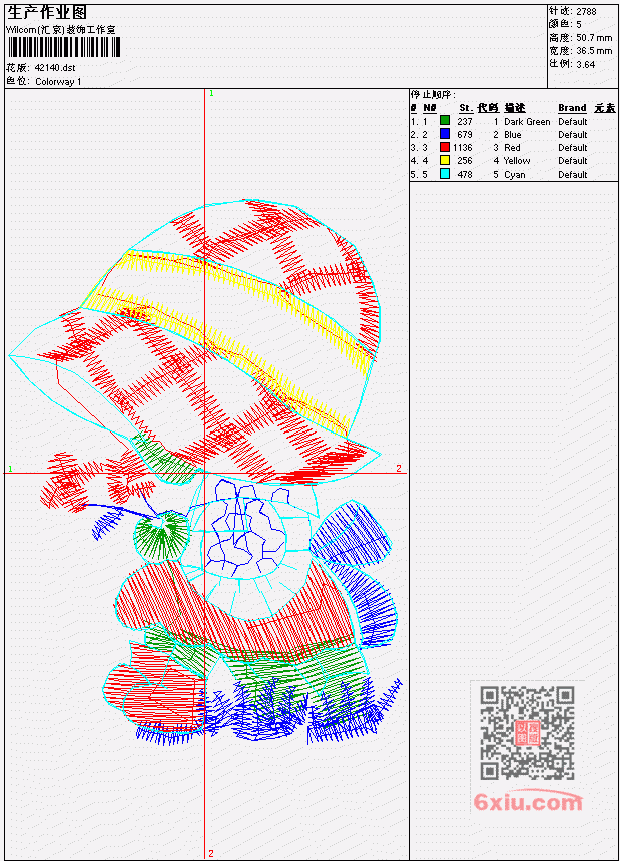Image resolution: width=620 pixels, height=861 pixels.
Task: Select the 'Blue' description text
Action: point(513,135)
